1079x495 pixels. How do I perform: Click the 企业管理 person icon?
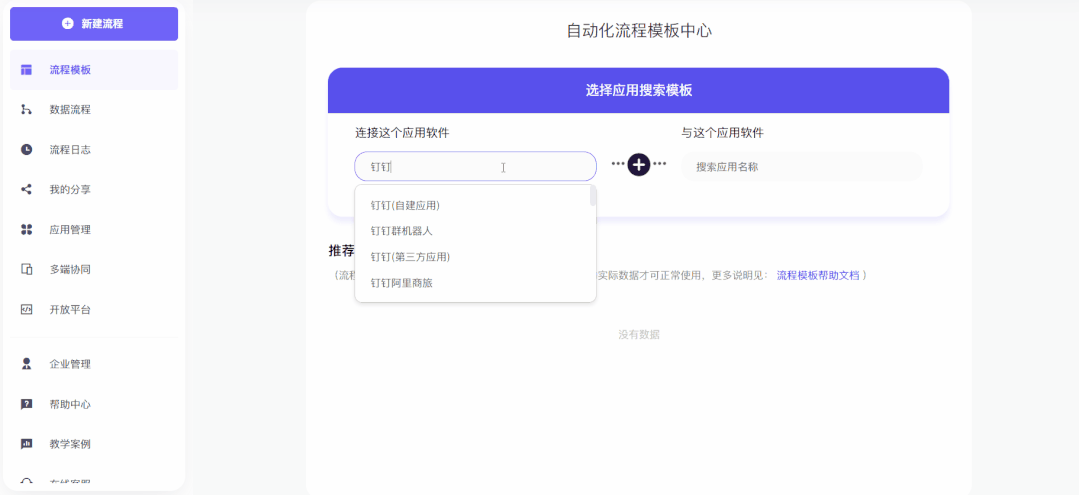tap(27, 364)
